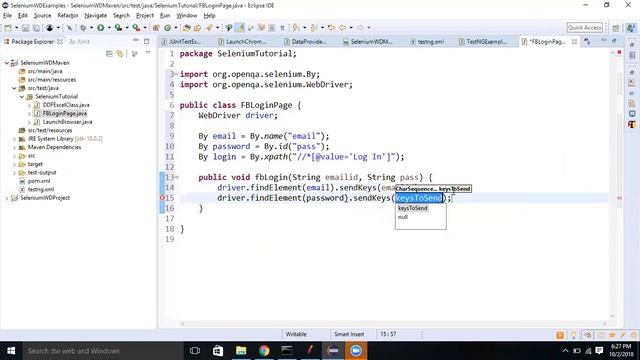Open the Open Perspective icon
640x360 pixels.
[616, 28]
